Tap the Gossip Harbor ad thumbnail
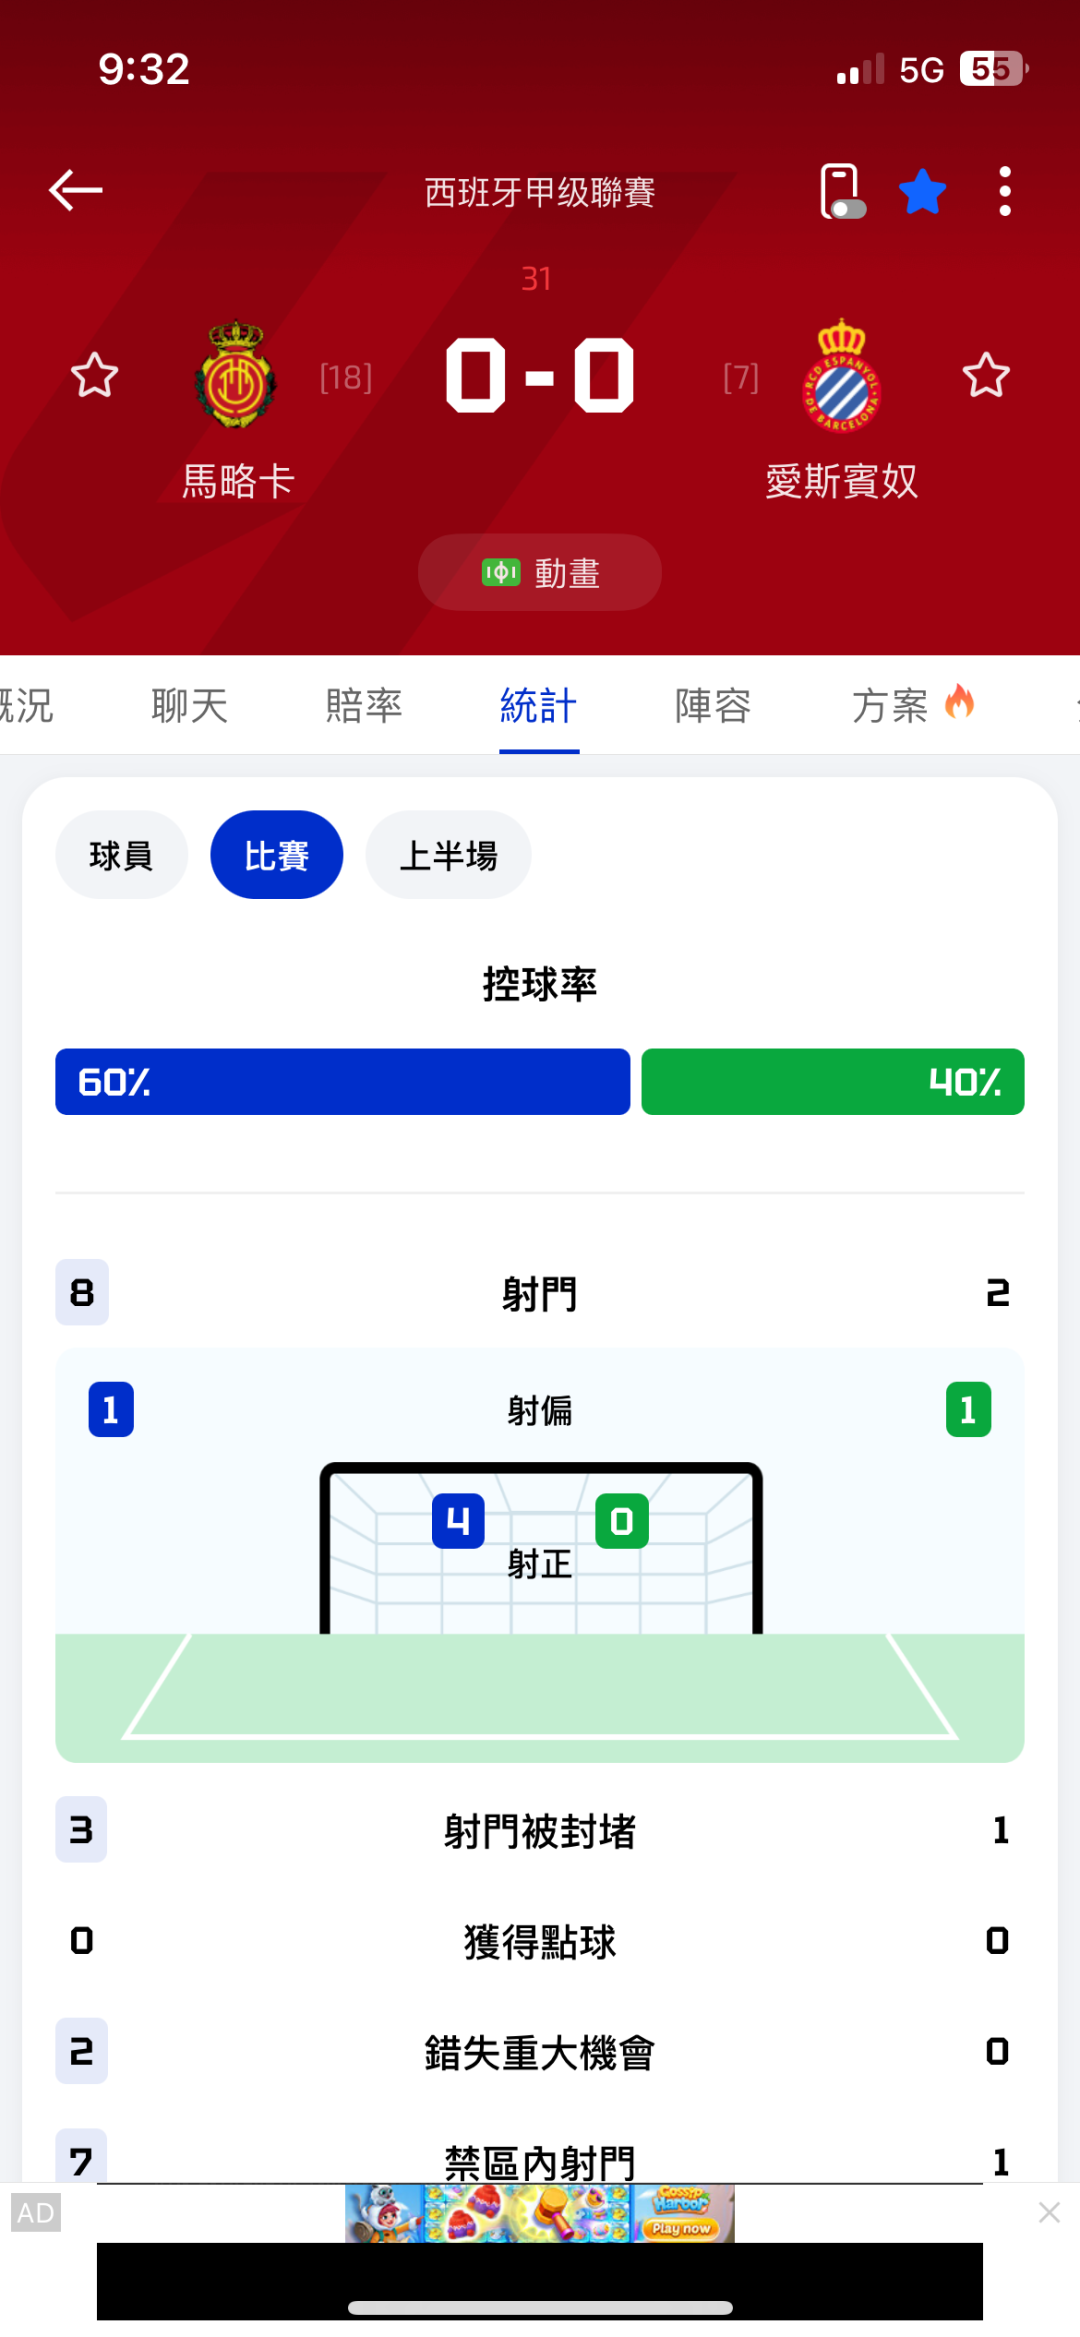Screen dimensions: 1080x2337 [x=540, y=2213]
